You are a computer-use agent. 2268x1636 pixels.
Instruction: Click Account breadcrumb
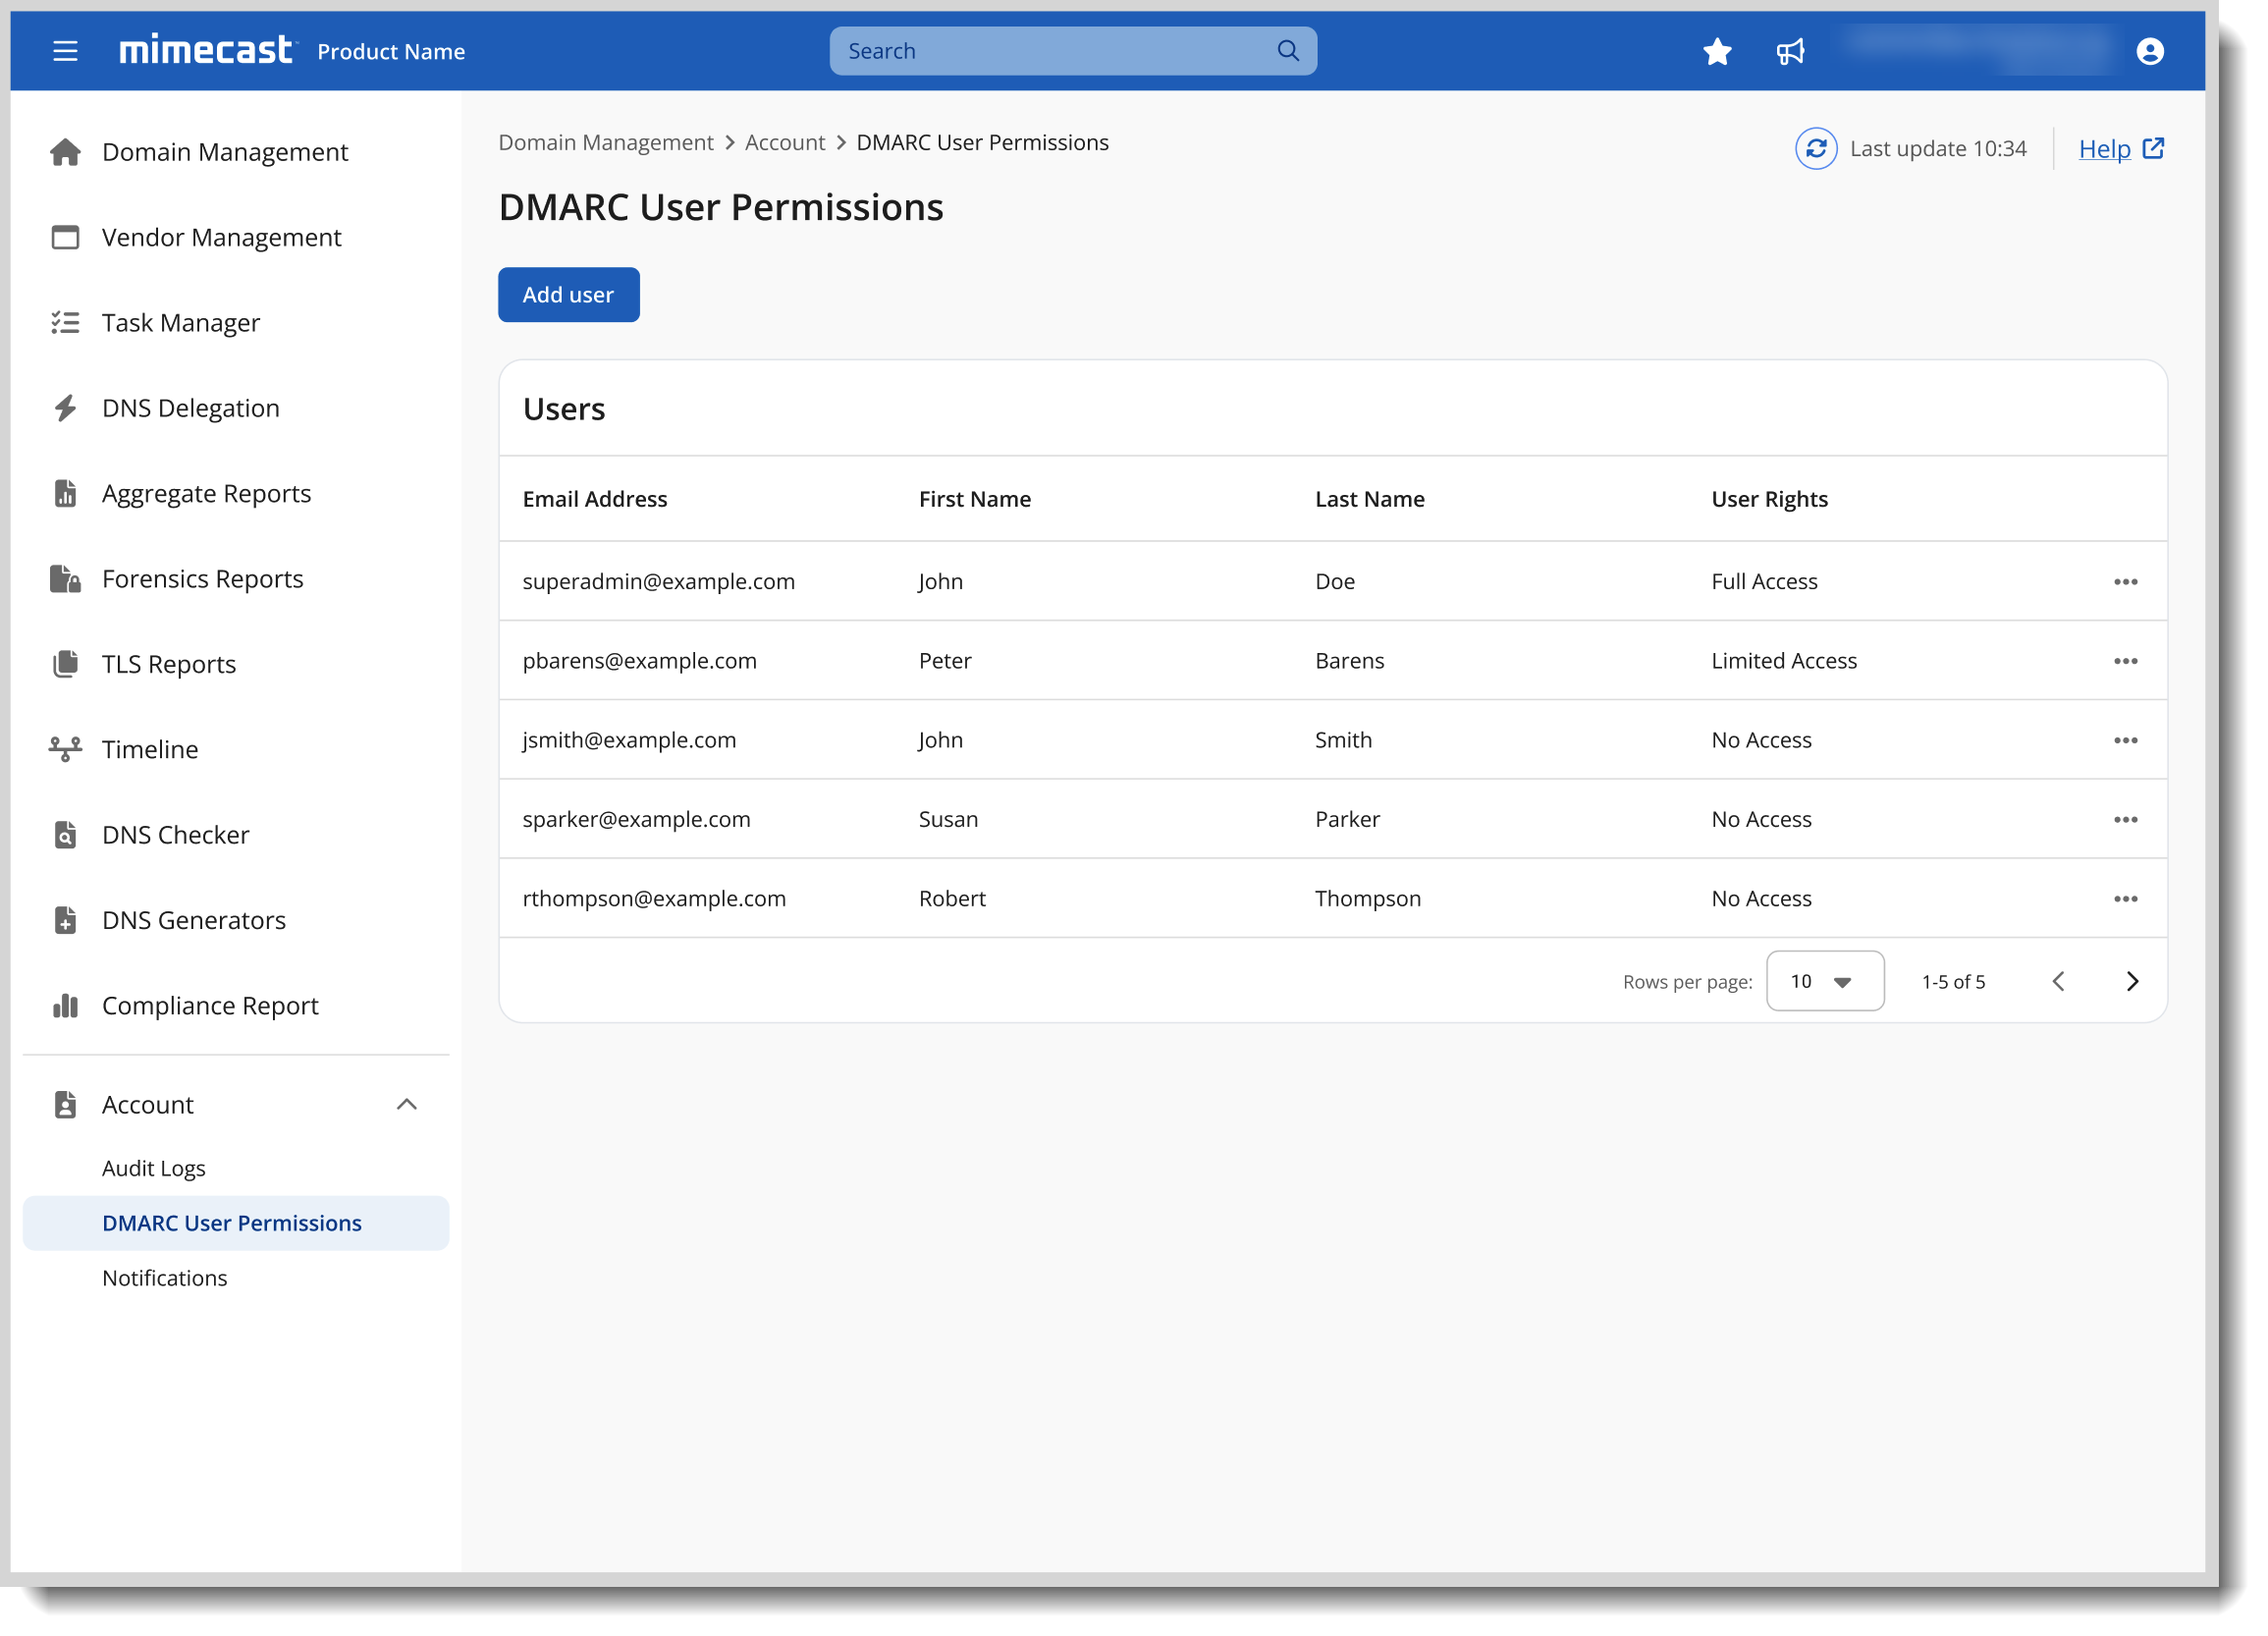784,143
